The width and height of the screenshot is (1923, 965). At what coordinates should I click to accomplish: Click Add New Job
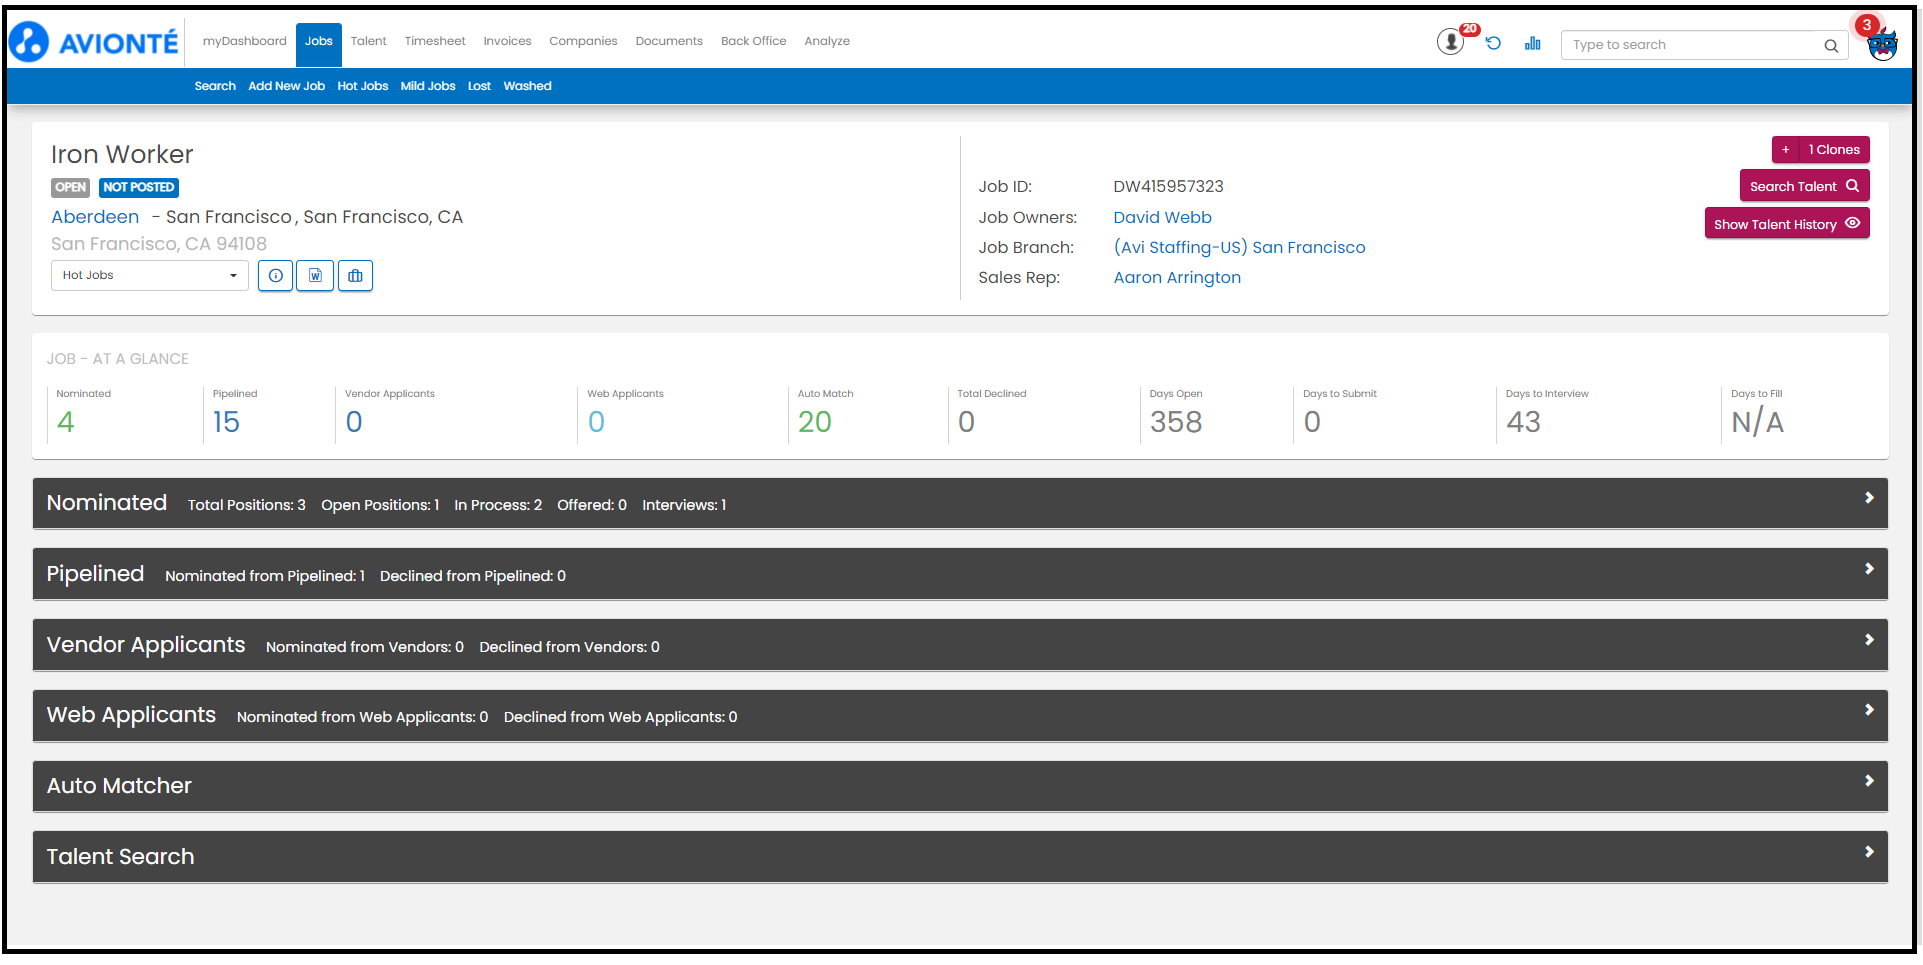[x=286, y=86]
